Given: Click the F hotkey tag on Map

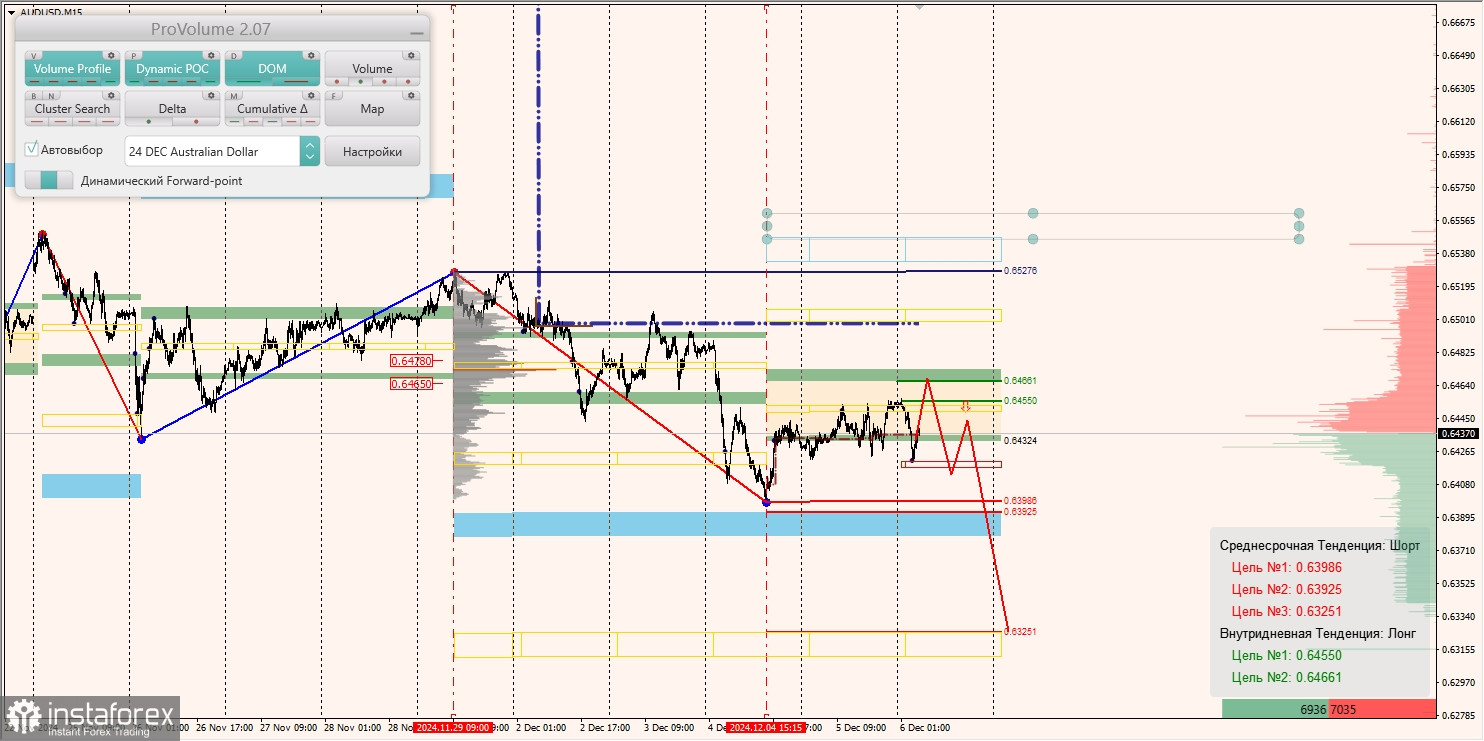Looking at the screenshot, I should click(335, 96).
